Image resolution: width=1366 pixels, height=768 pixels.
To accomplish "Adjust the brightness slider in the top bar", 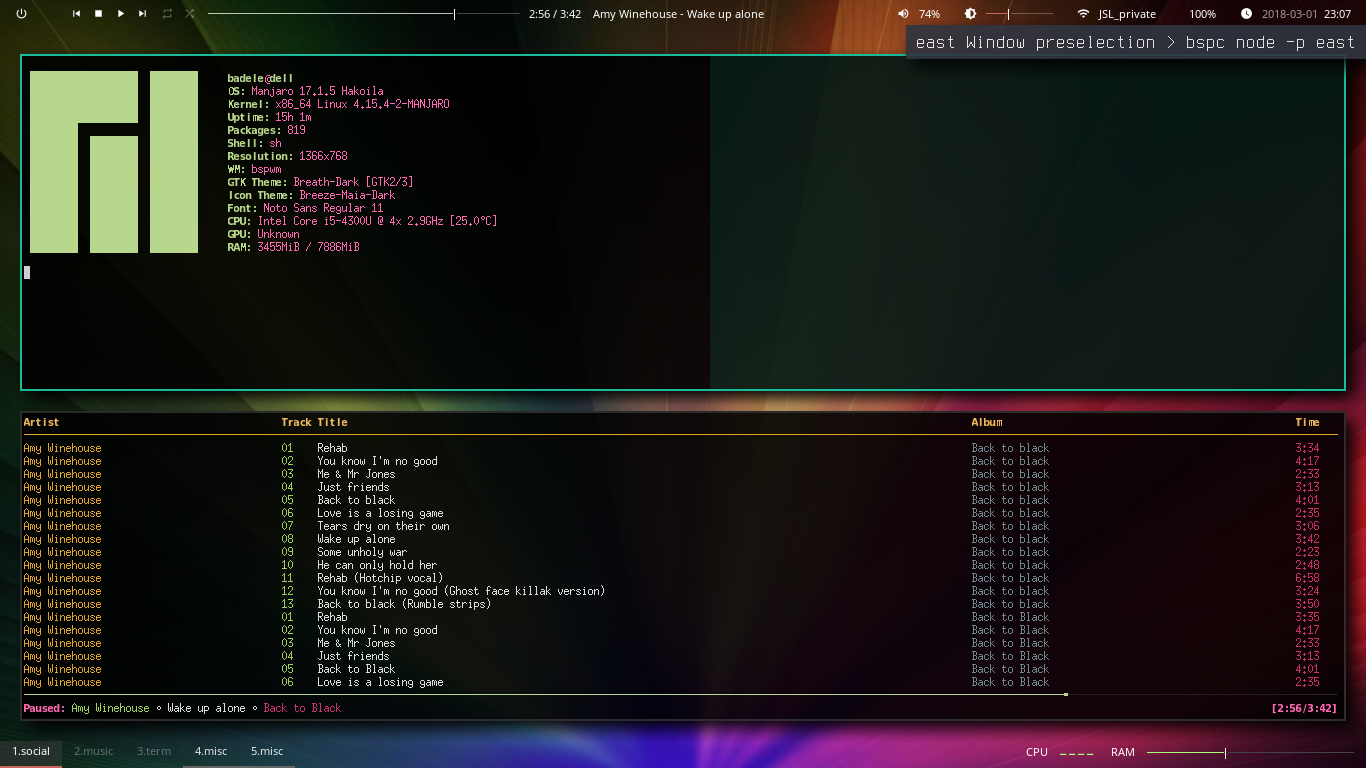I will pyautogui.click(x=1019, y=14).
